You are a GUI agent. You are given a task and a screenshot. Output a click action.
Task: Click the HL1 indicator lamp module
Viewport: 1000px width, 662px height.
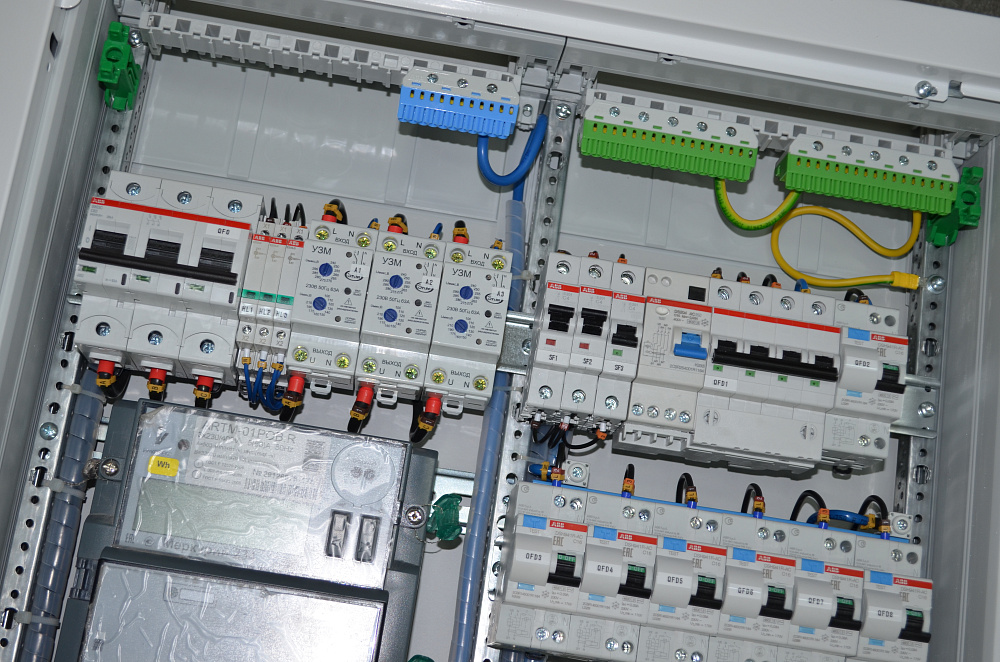[x=246, y=309]
